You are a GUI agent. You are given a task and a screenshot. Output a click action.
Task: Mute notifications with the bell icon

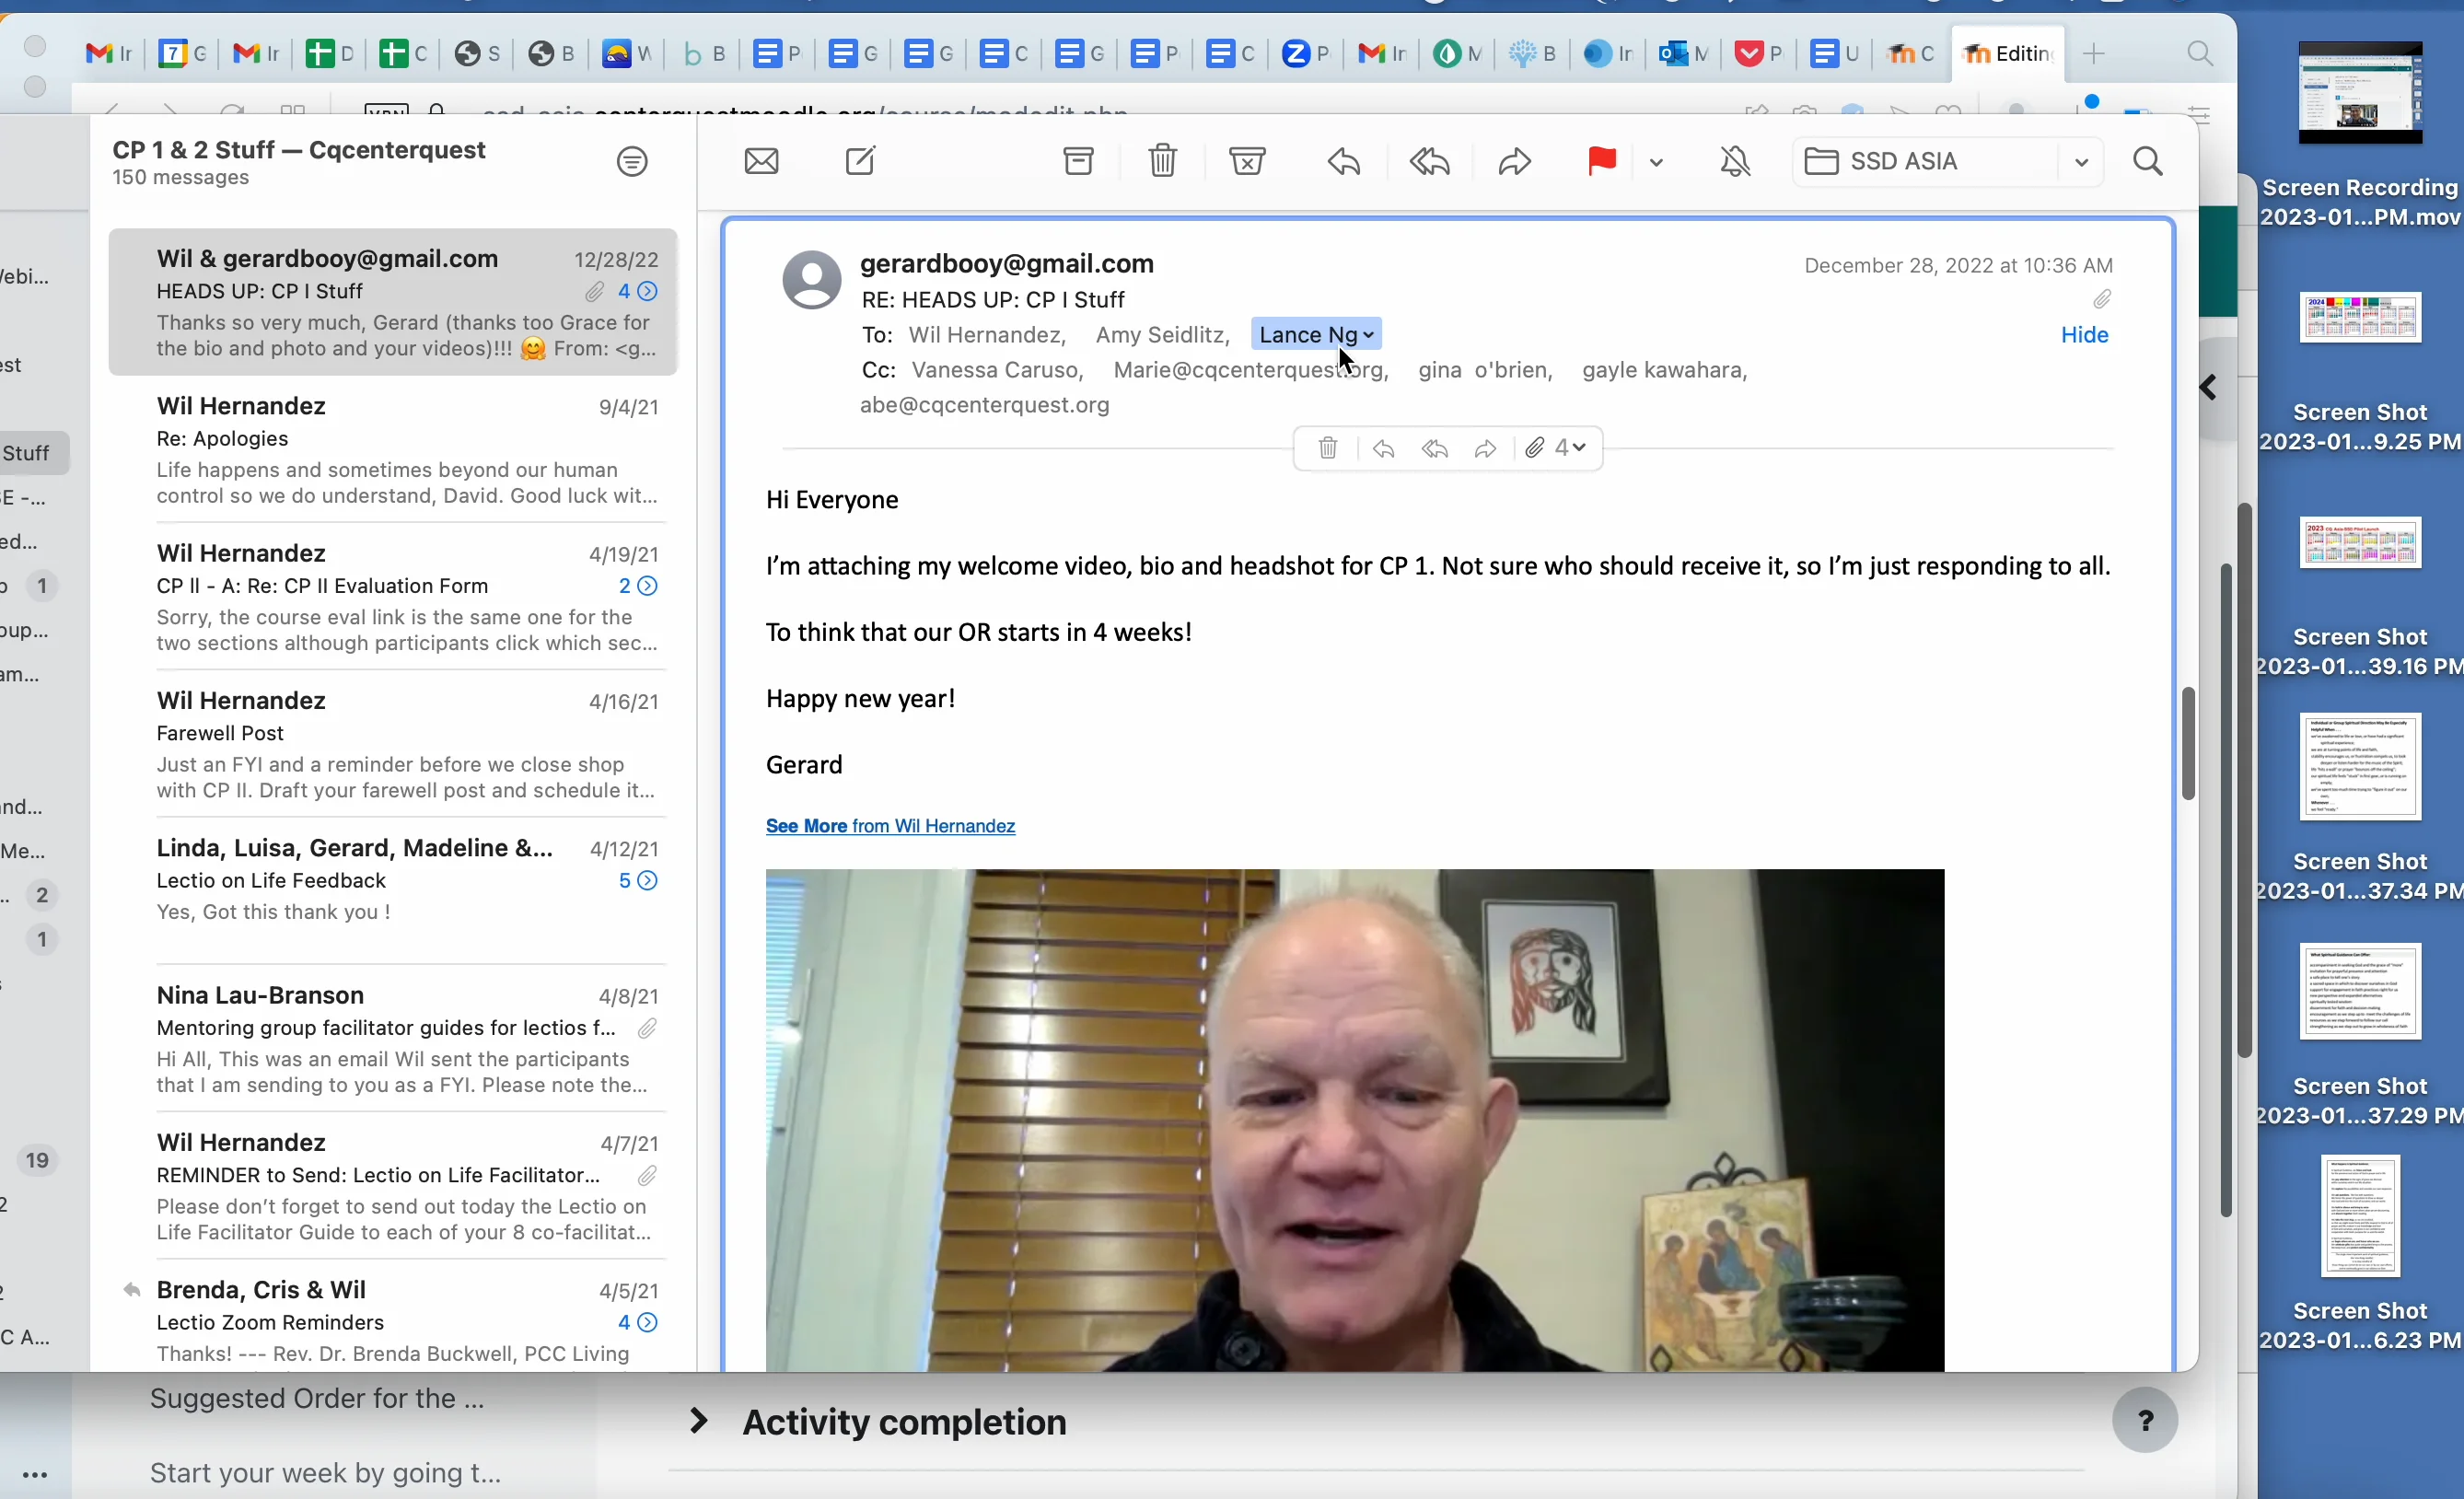[1735, 161]
